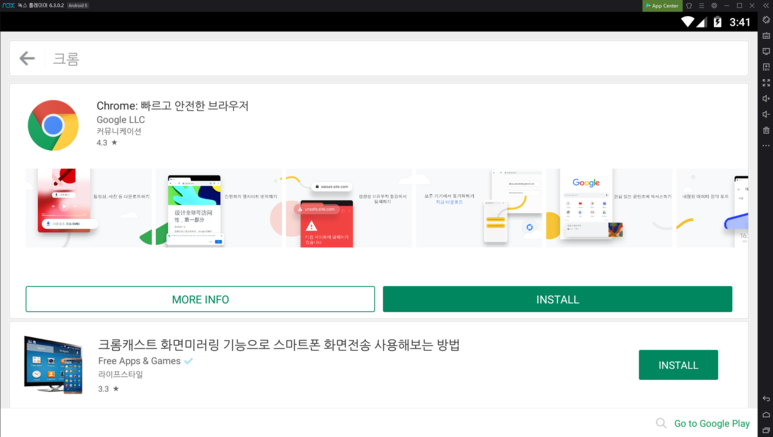Show more sidebar tools via three dots
The width and height of the screenshot is (773, 437).
(x=766, y=146)
